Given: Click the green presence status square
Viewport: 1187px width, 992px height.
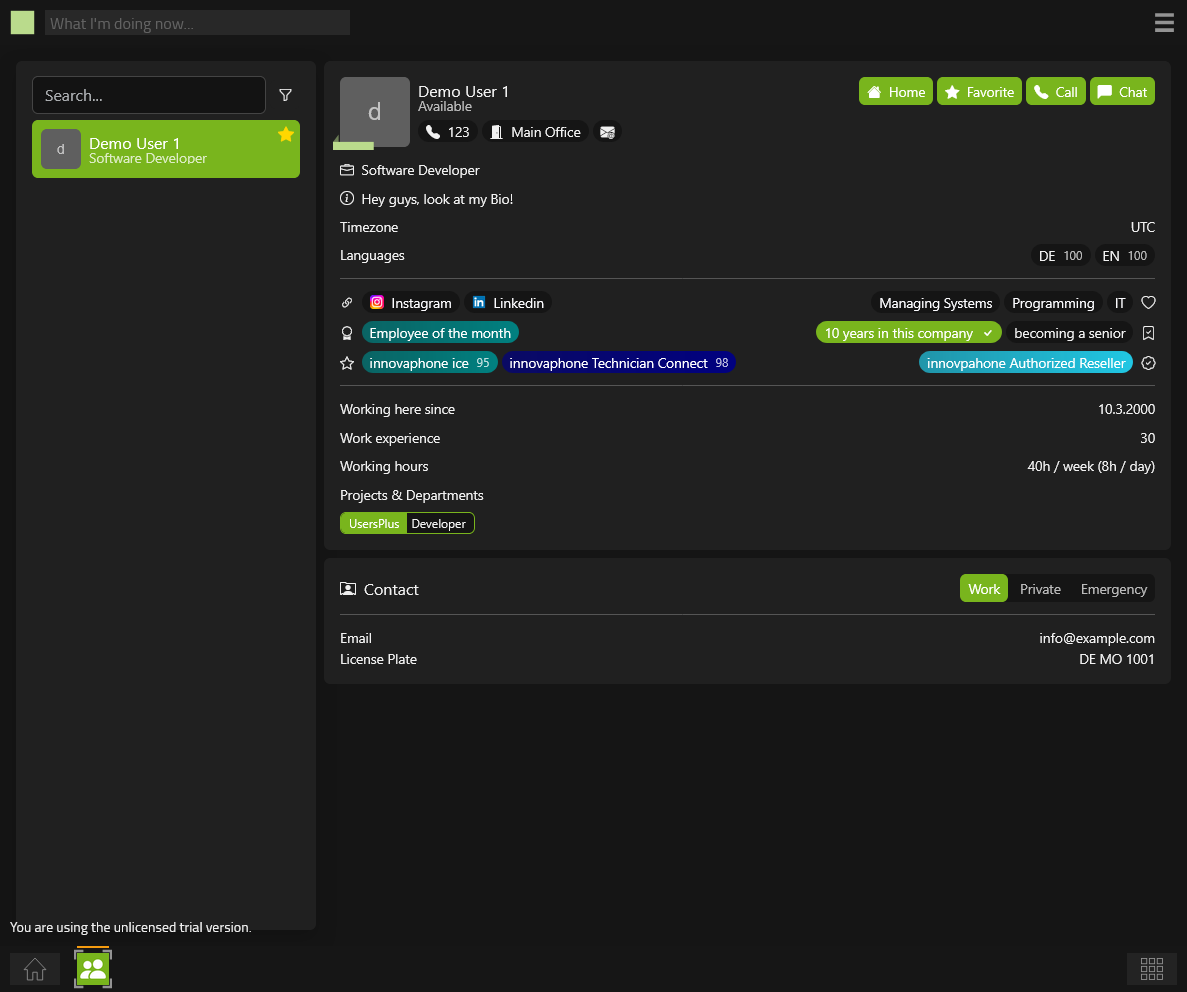Looking at the screenshot, I should coord(22,23).
